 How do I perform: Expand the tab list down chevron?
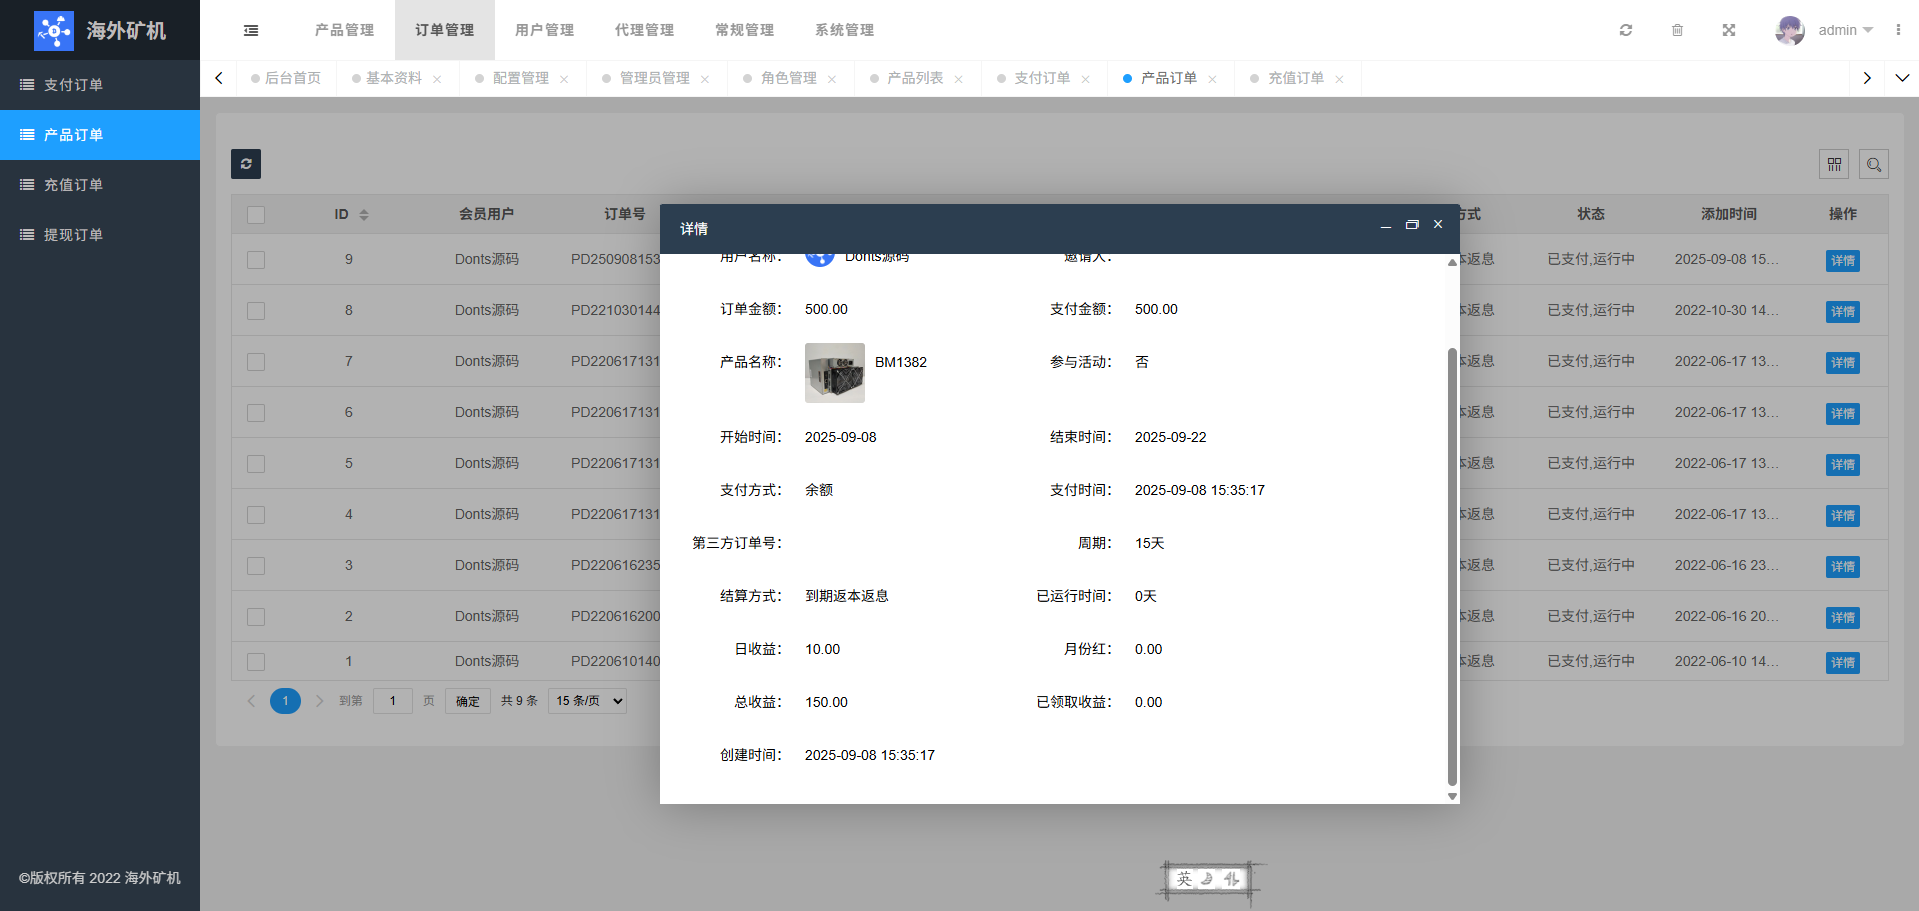(x=1902, y=78)
